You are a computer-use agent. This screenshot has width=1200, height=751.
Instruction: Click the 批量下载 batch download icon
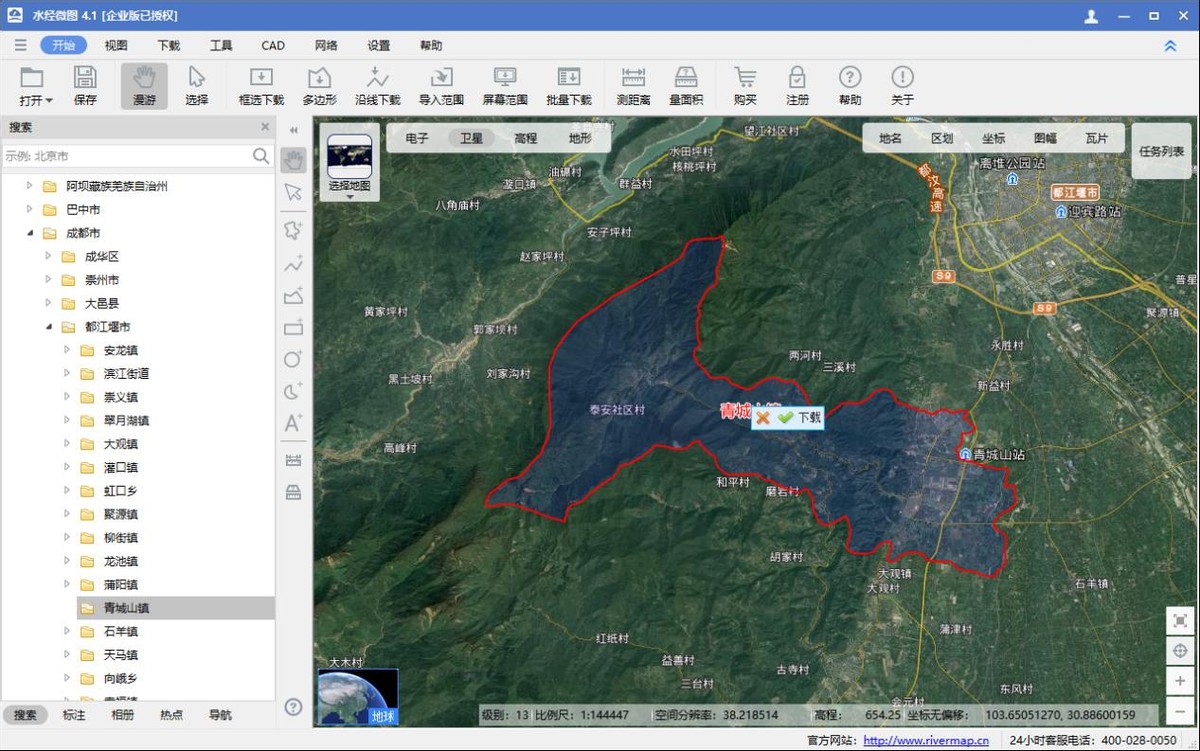(569, 86)
